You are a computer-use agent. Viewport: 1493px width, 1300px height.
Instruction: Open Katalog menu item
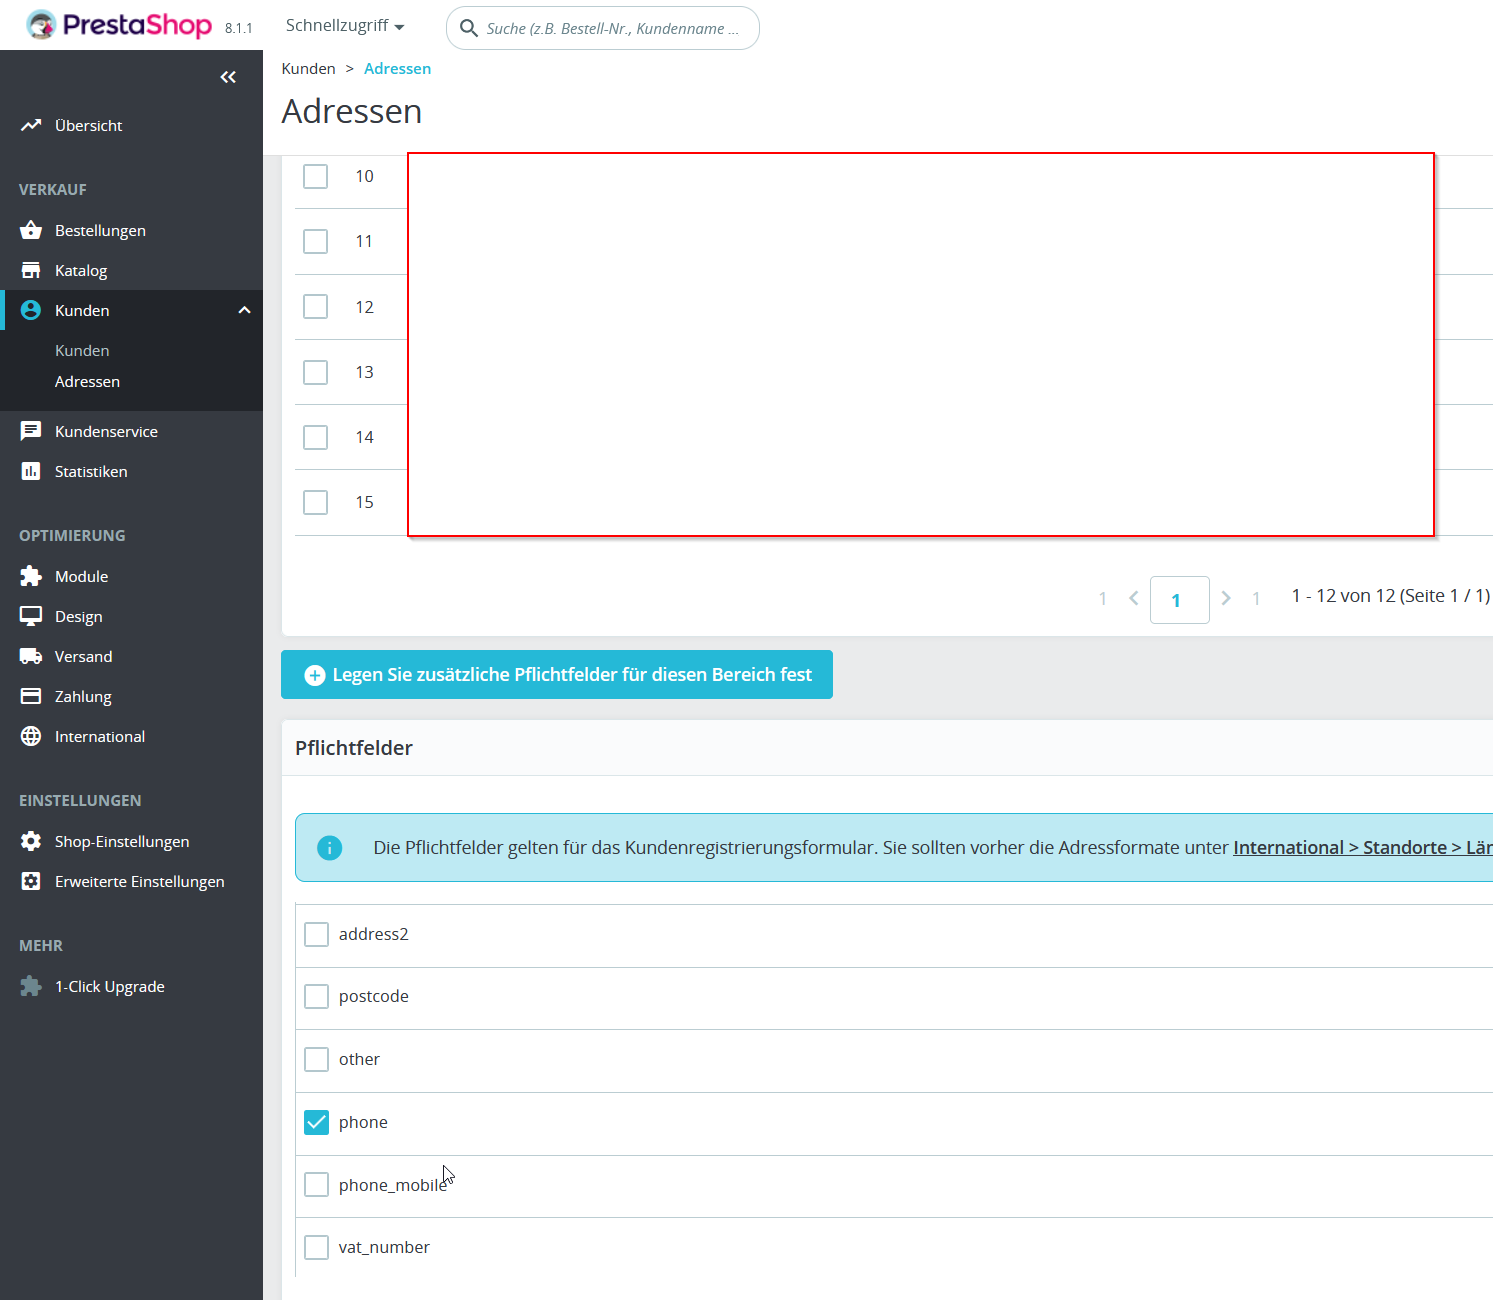point(81,270)
